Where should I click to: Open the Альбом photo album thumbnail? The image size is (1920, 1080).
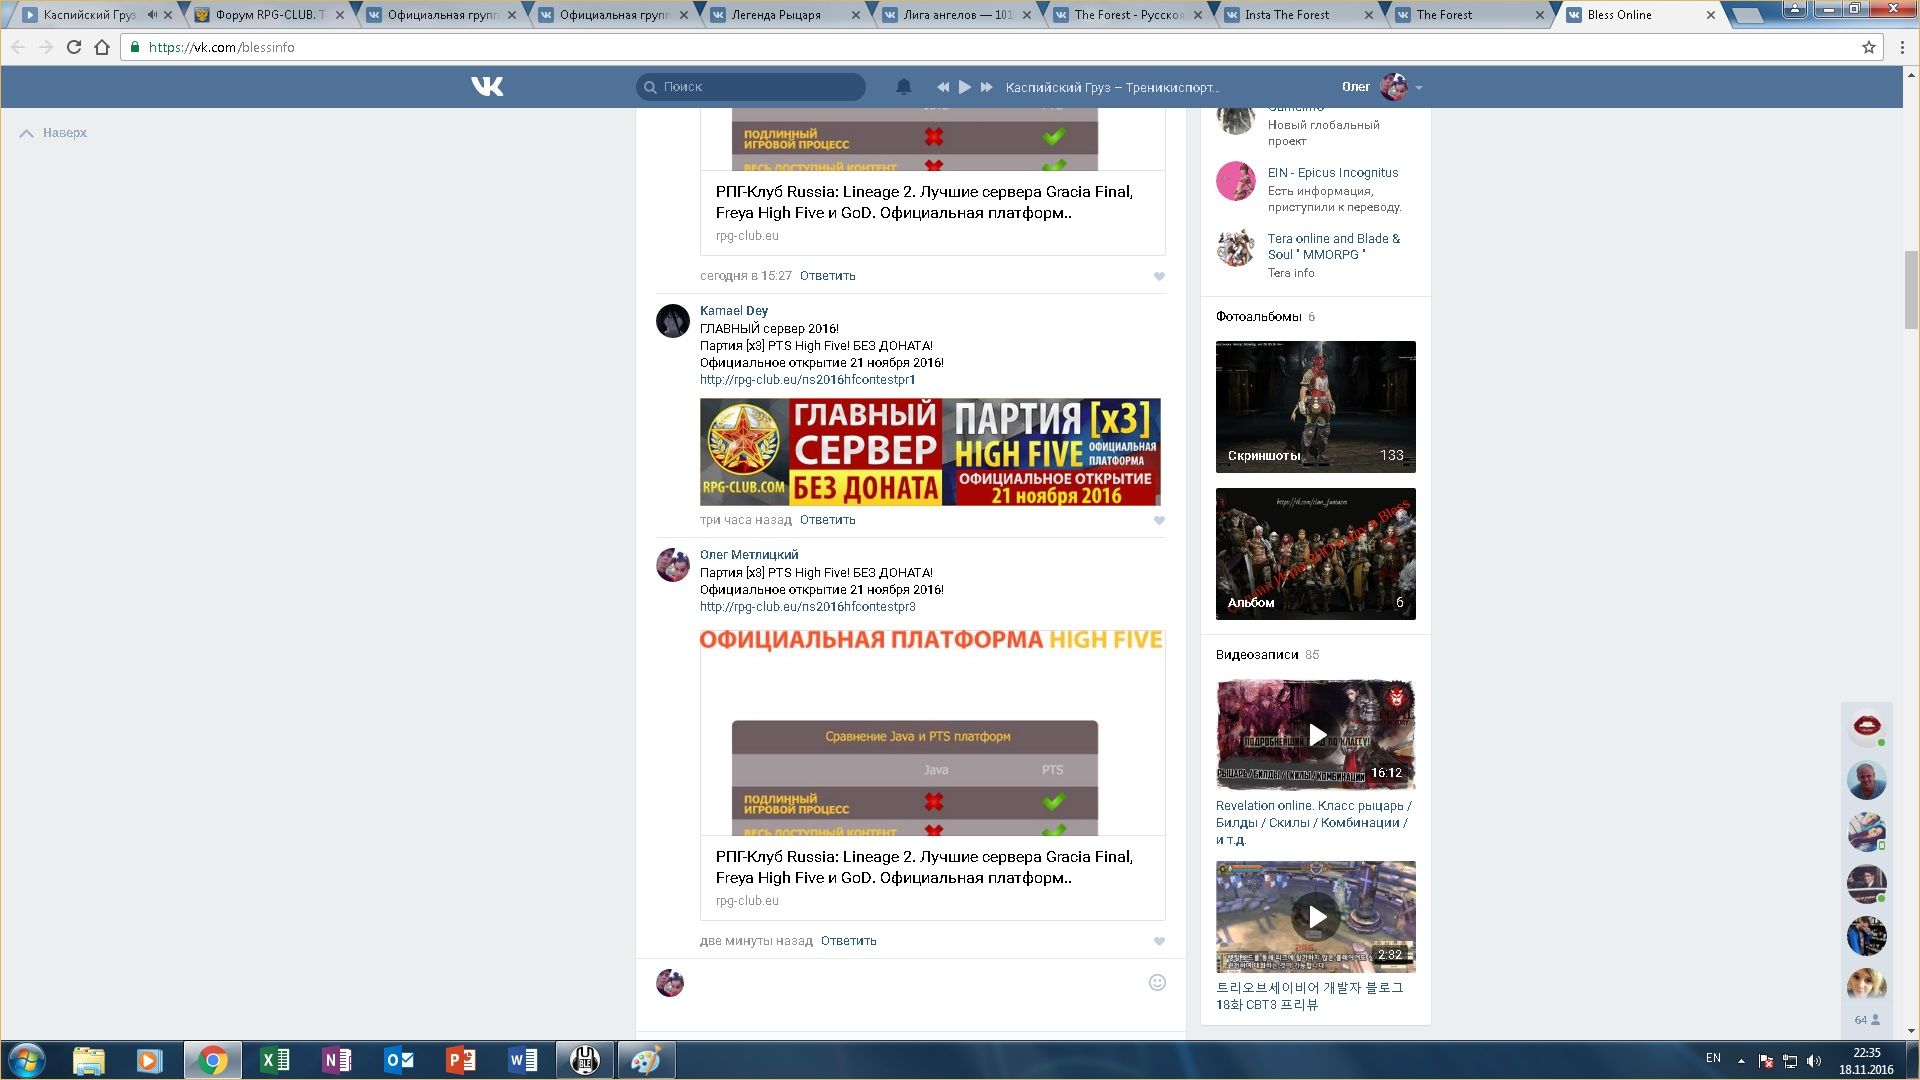coord(1316,554)
